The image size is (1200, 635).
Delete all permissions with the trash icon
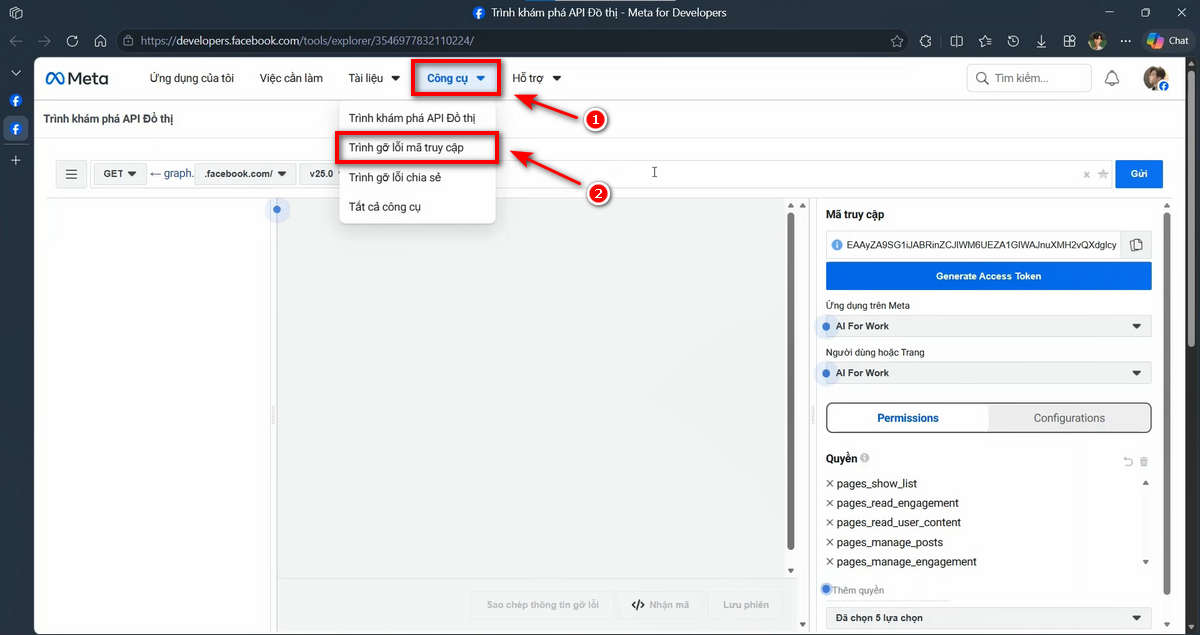click(x=1144, y=461)
